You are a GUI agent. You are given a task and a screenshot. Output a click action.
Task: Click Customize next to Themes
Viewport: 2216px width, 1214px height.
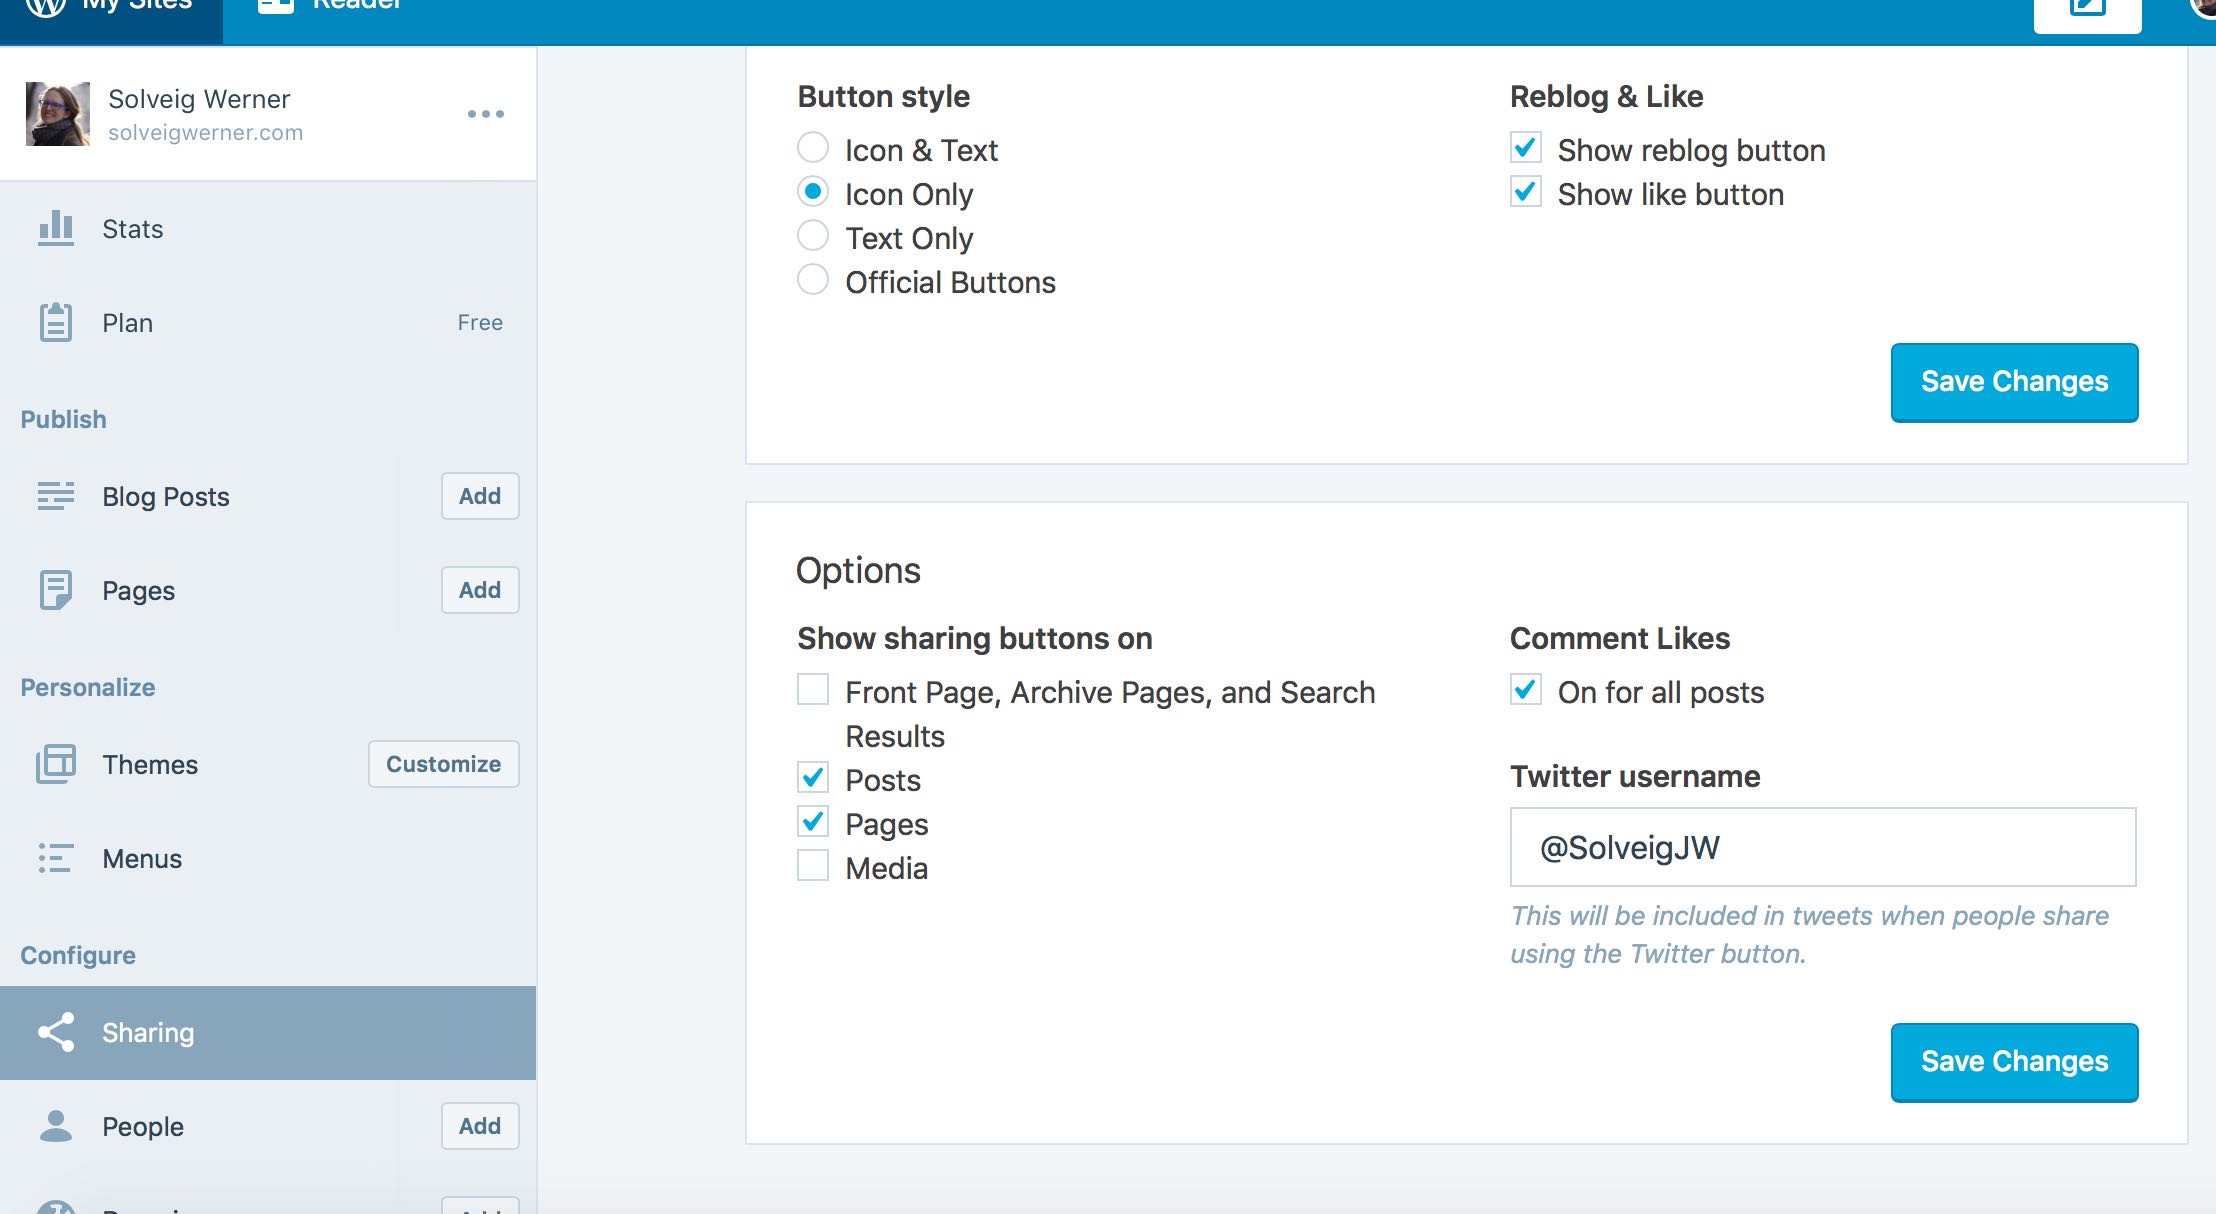[x=443, y=763]
